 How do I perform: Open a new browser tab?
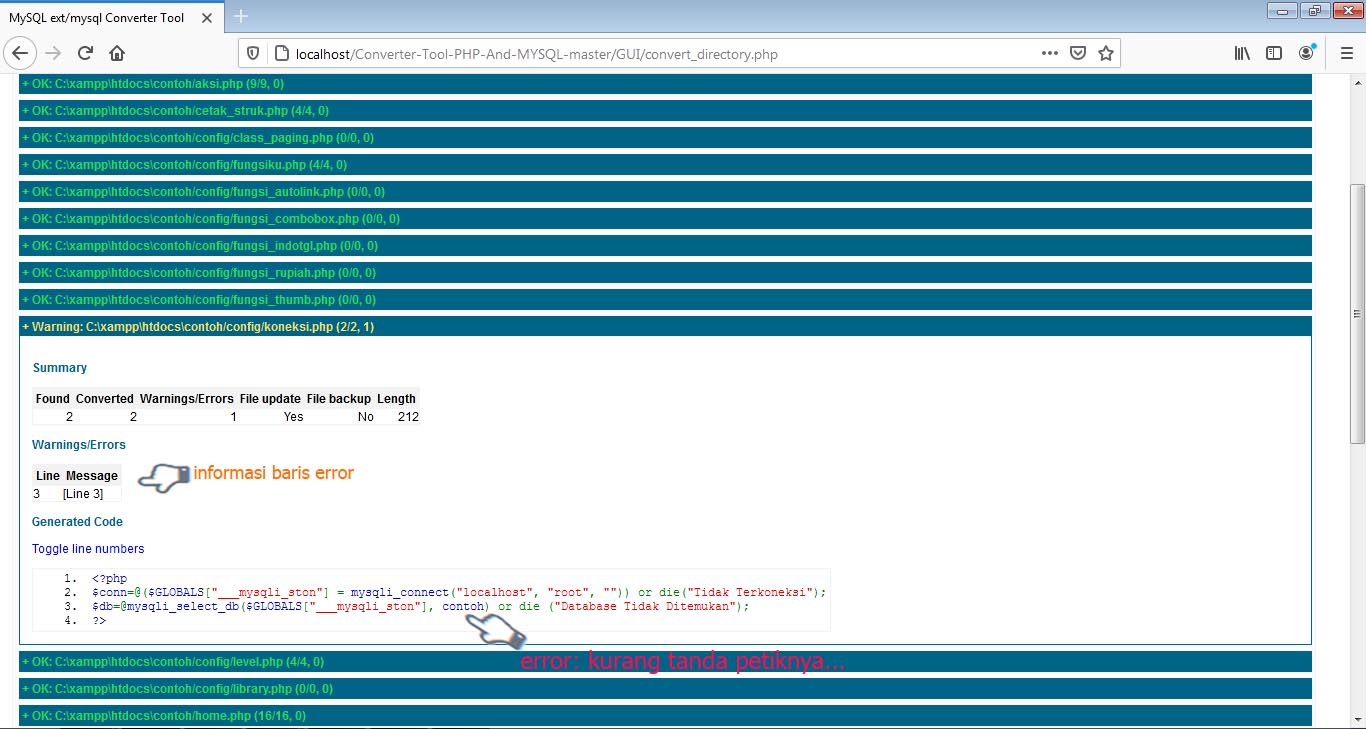pyautogui.click(x=238, y=17)
